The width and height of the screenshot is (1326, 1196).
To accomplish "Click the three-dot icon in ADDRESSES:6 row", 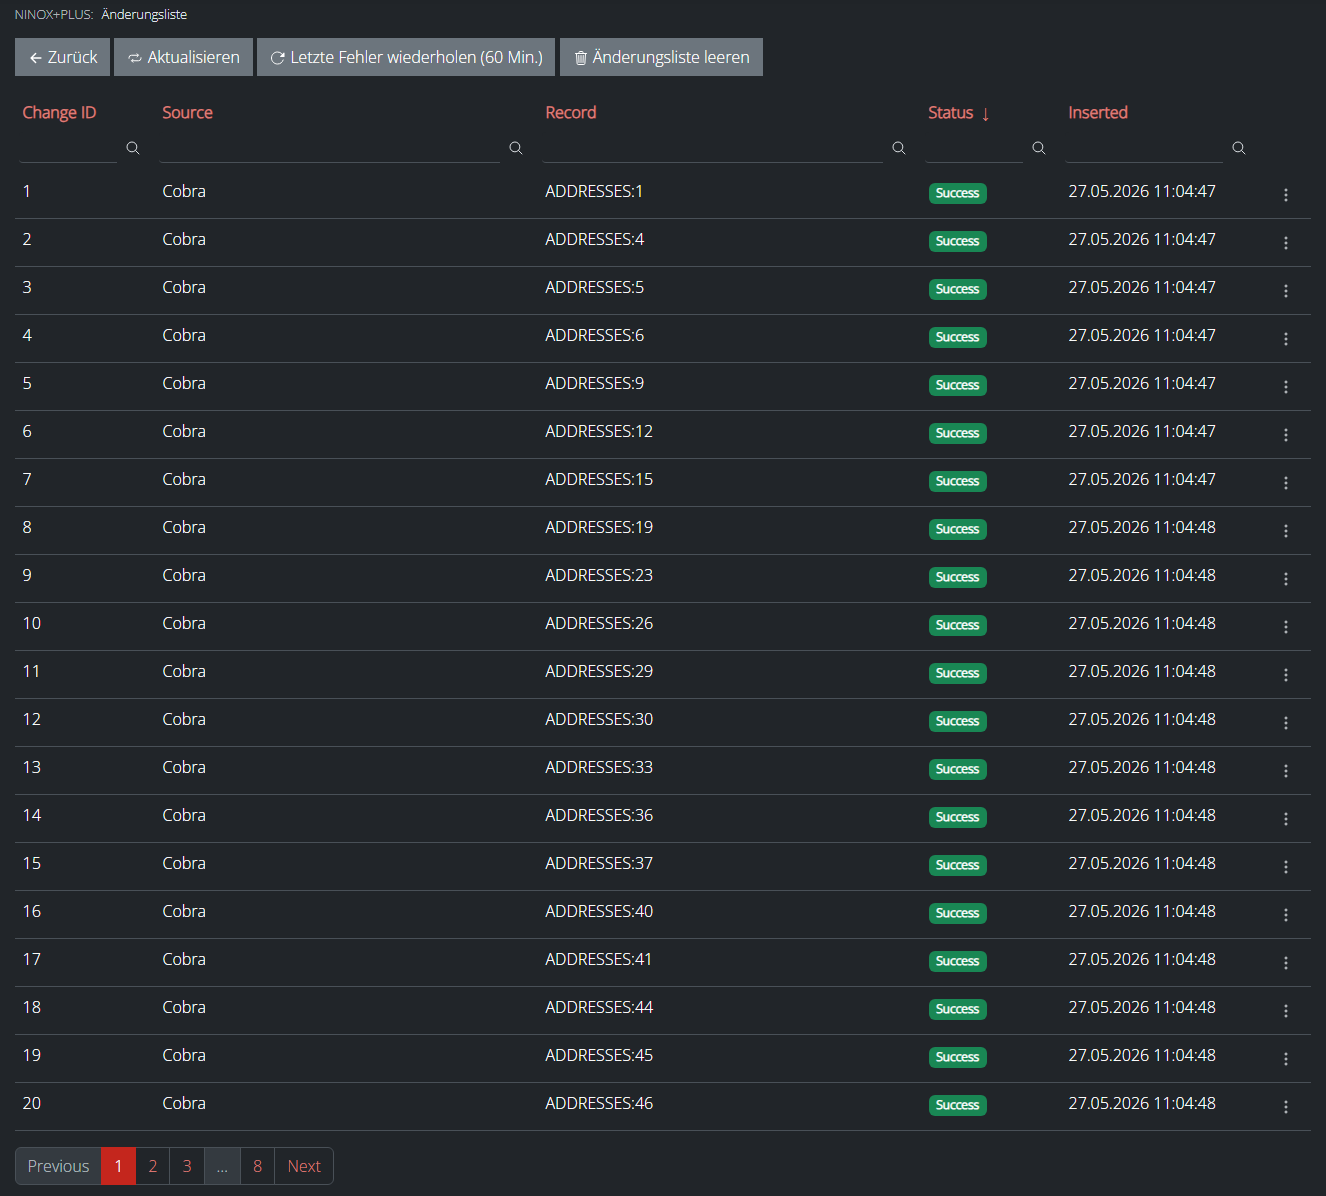I will coord(1286,339).
